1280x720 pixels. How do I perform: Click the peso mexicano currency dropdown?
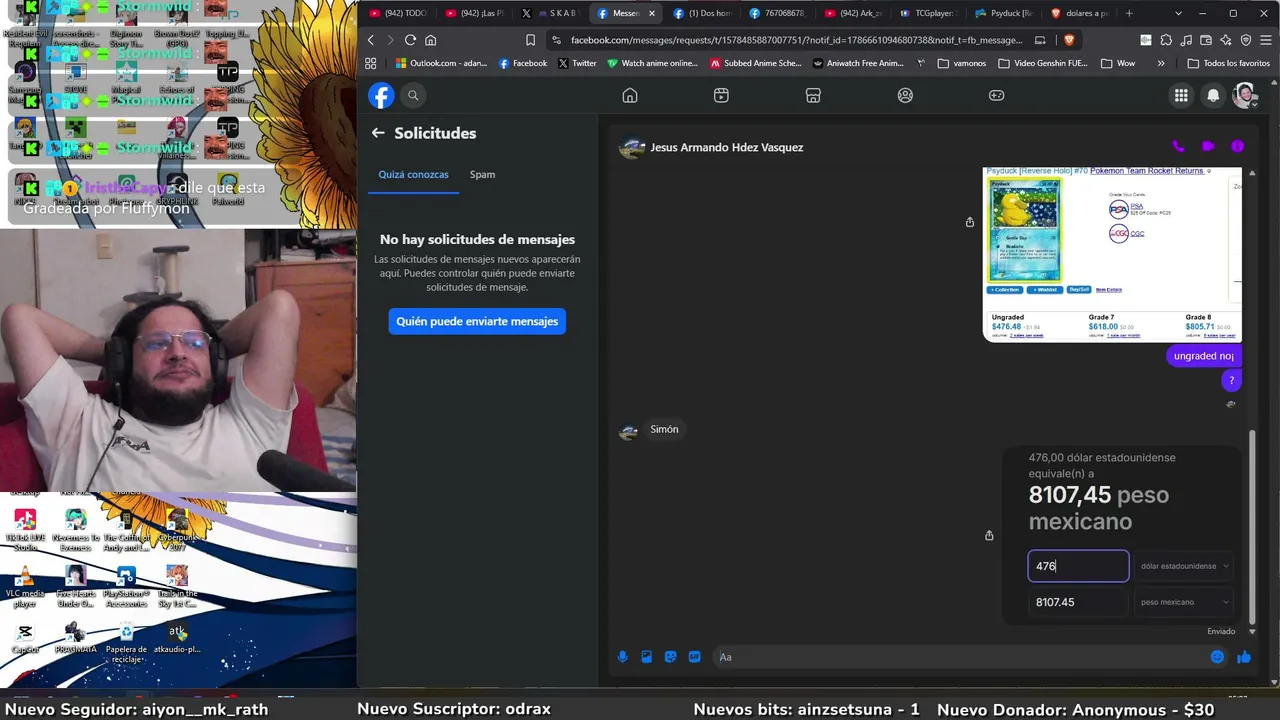[1184, 602]
